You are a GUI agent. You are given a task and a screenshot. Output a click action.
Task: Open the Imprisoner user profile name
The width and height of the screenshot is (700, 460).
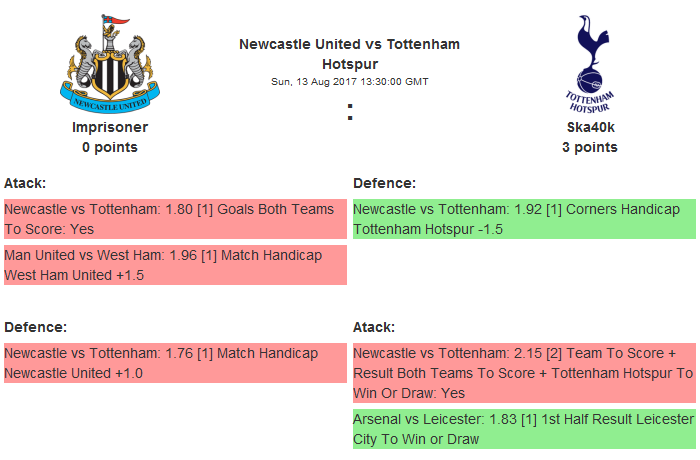tap(110, 127)
